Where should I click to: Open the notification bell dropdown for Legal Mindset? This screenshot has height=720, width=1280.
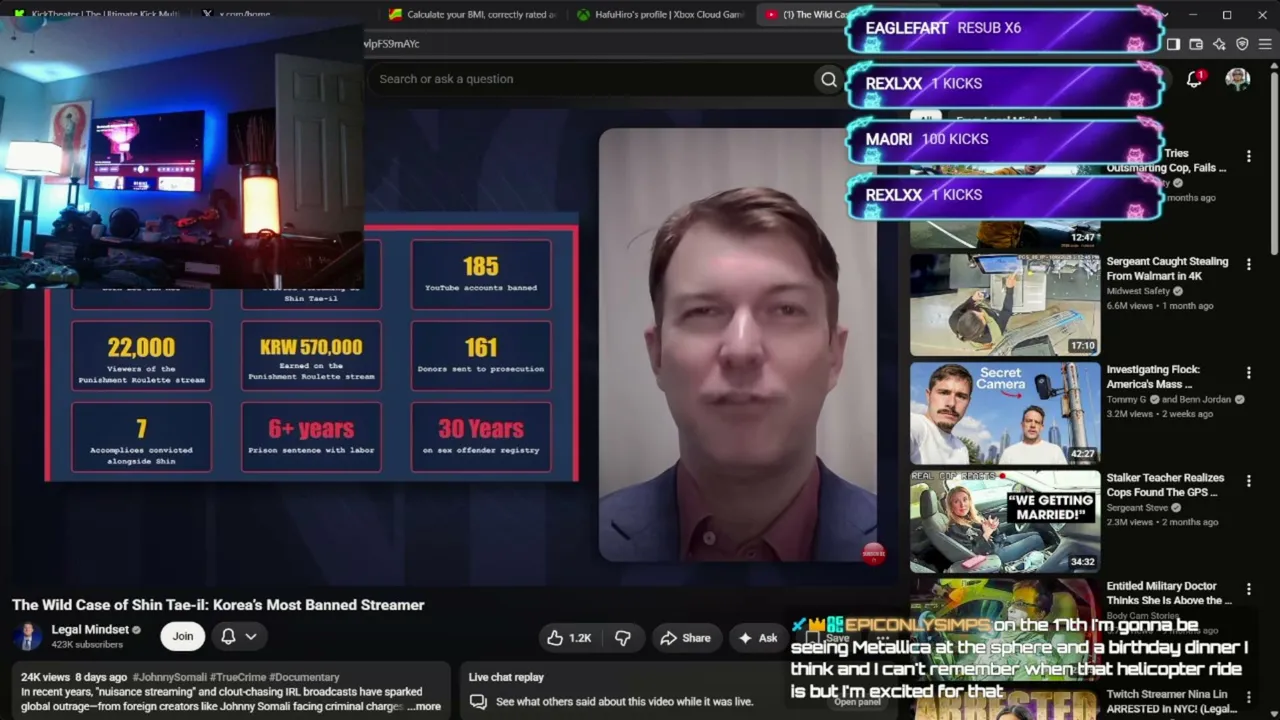coord(238,636)
